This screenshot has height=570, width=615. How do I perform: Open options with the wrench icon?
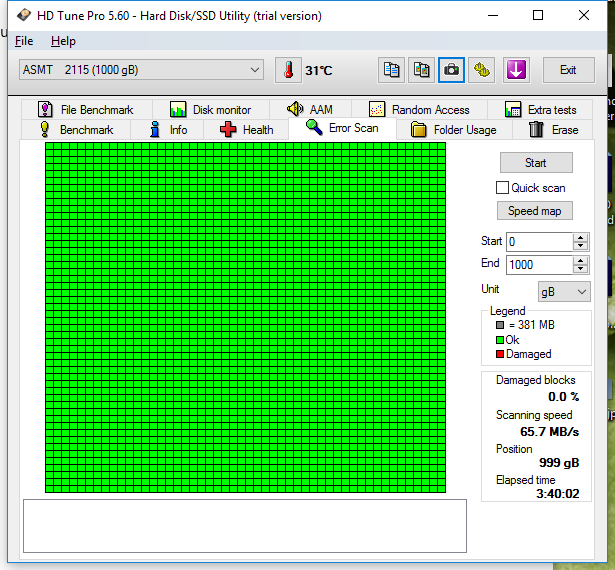tap(483, 70)
